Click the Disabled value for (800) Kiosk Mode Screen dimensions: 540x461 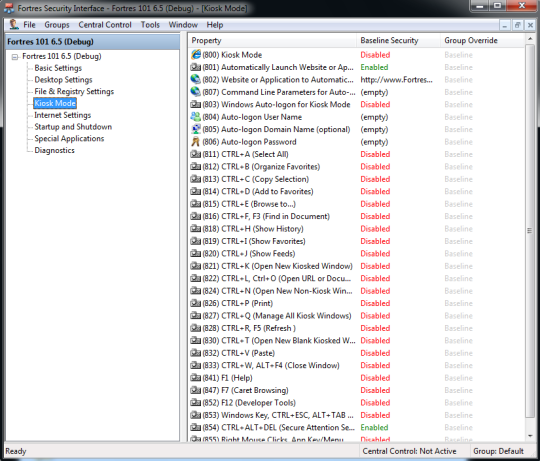pyautogui.click(x=375, y=55)
